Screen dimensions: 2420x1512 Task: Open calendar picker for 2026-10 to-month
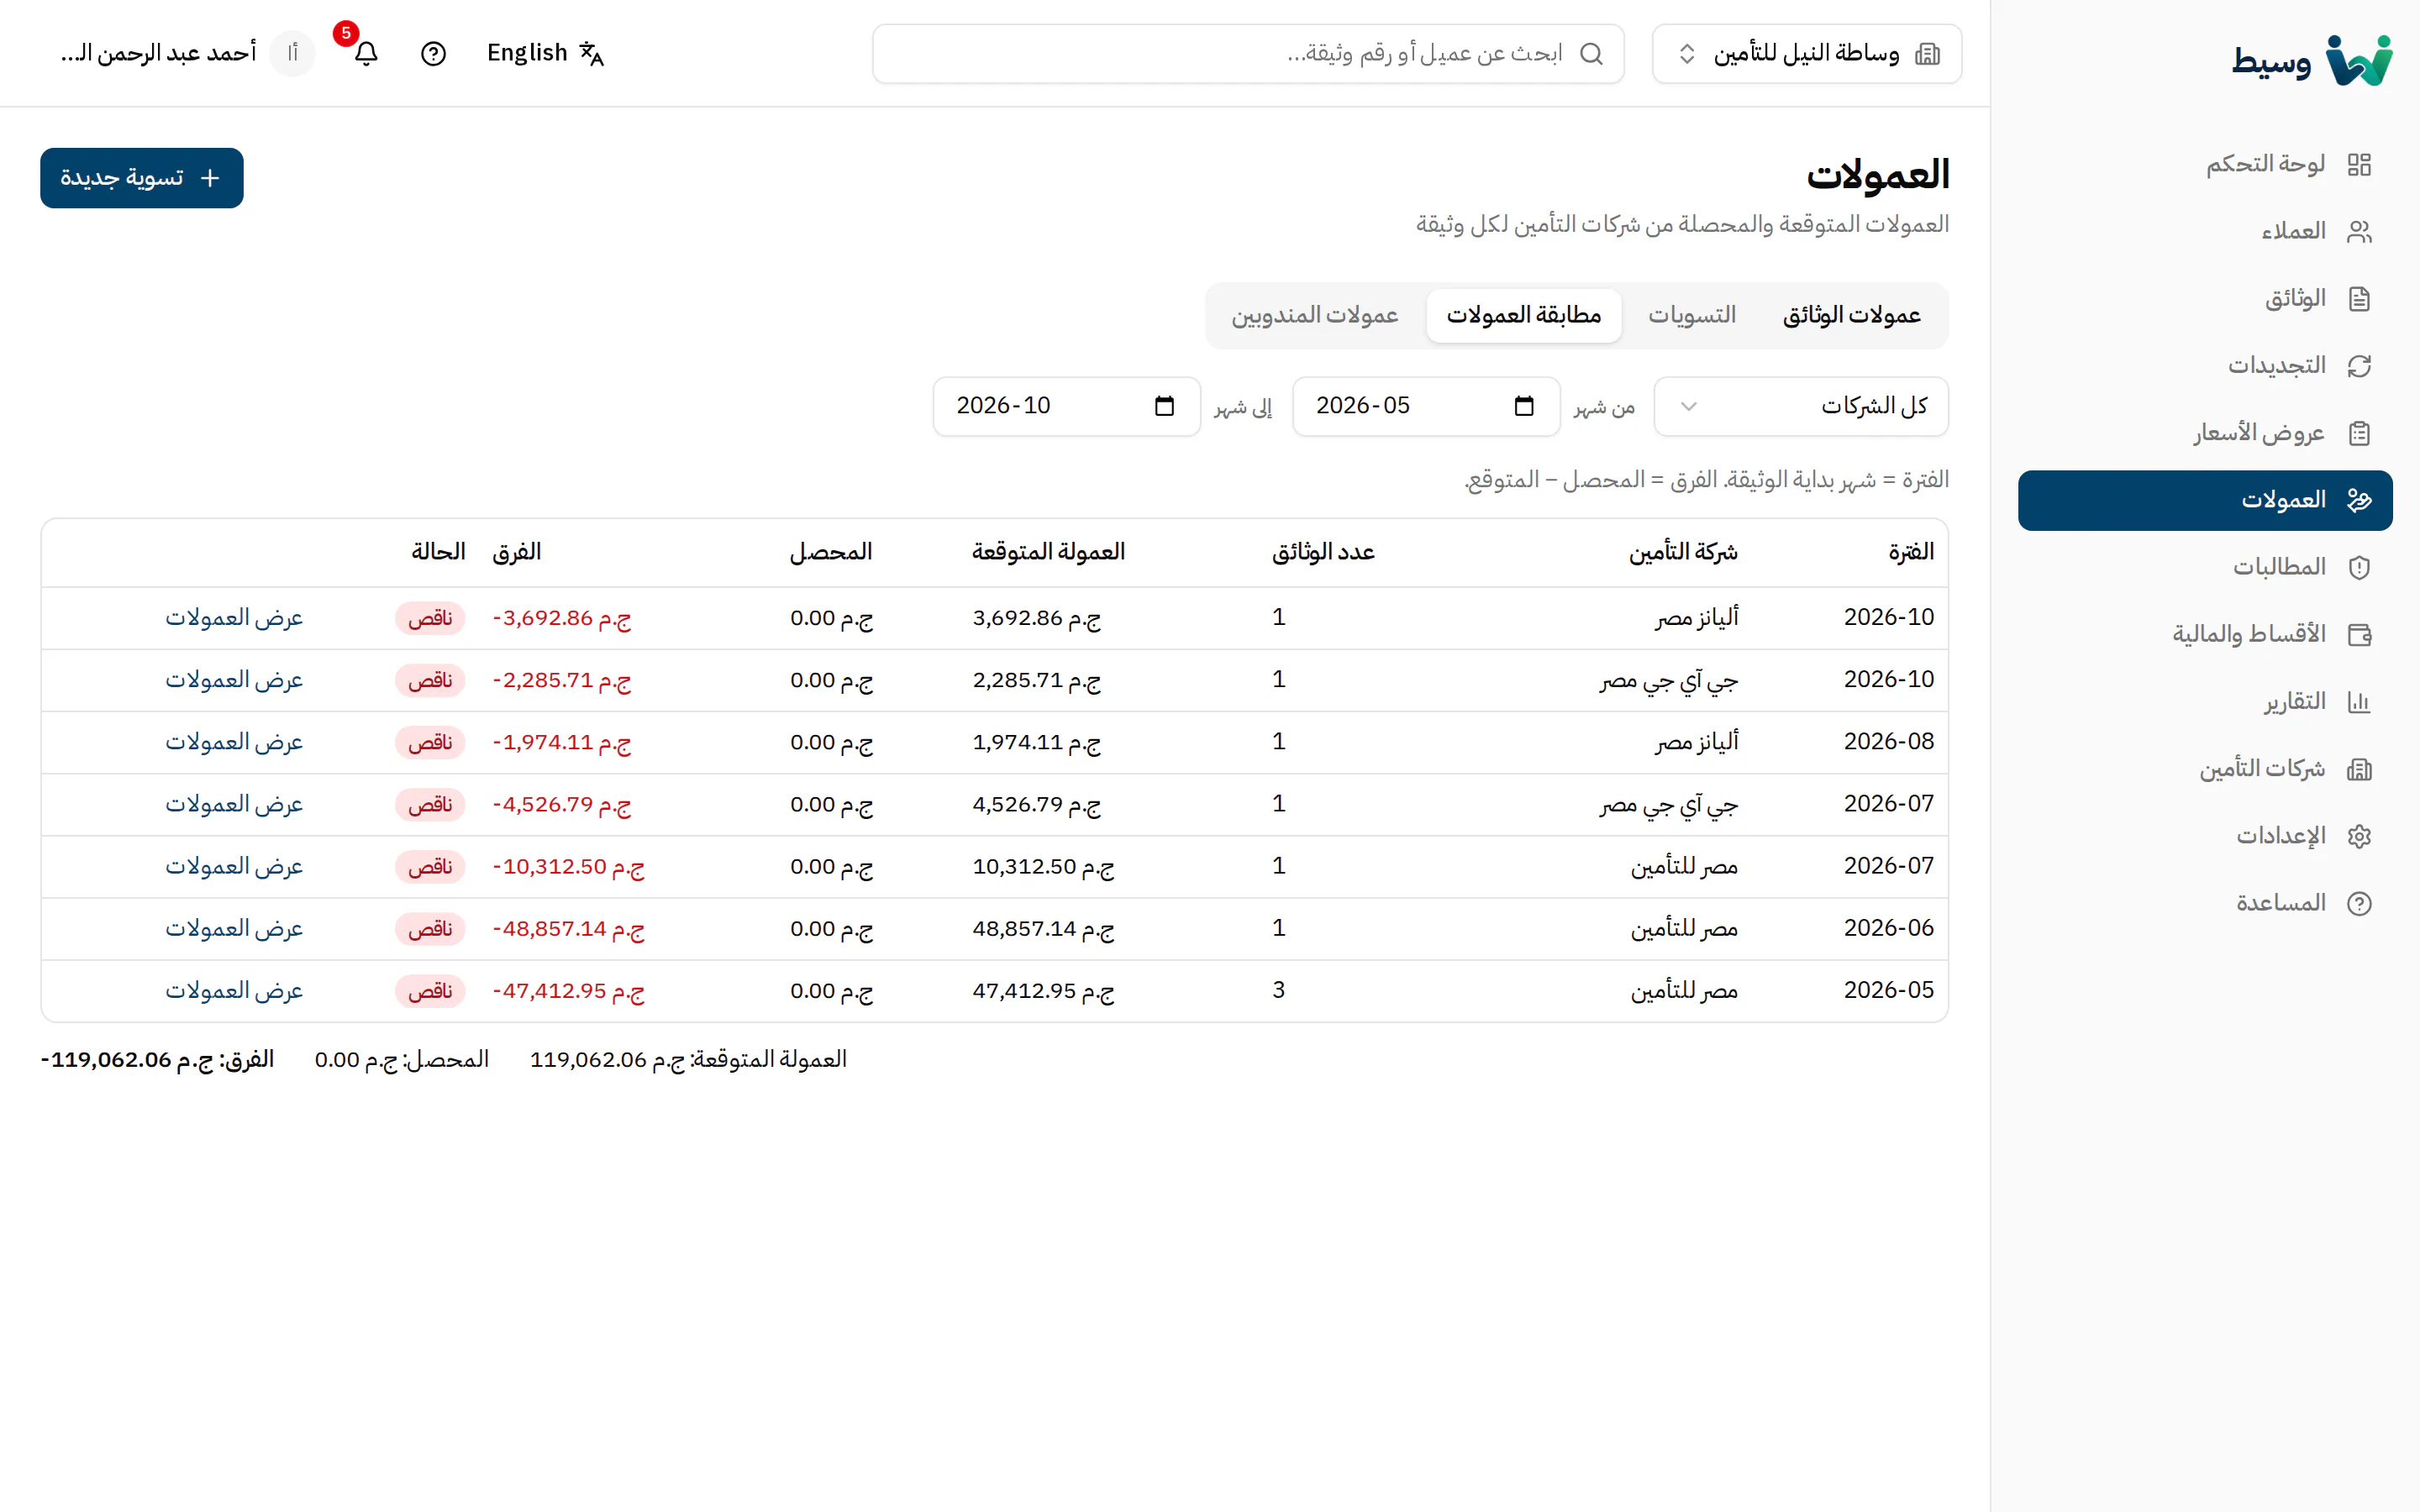point(1164,406)
